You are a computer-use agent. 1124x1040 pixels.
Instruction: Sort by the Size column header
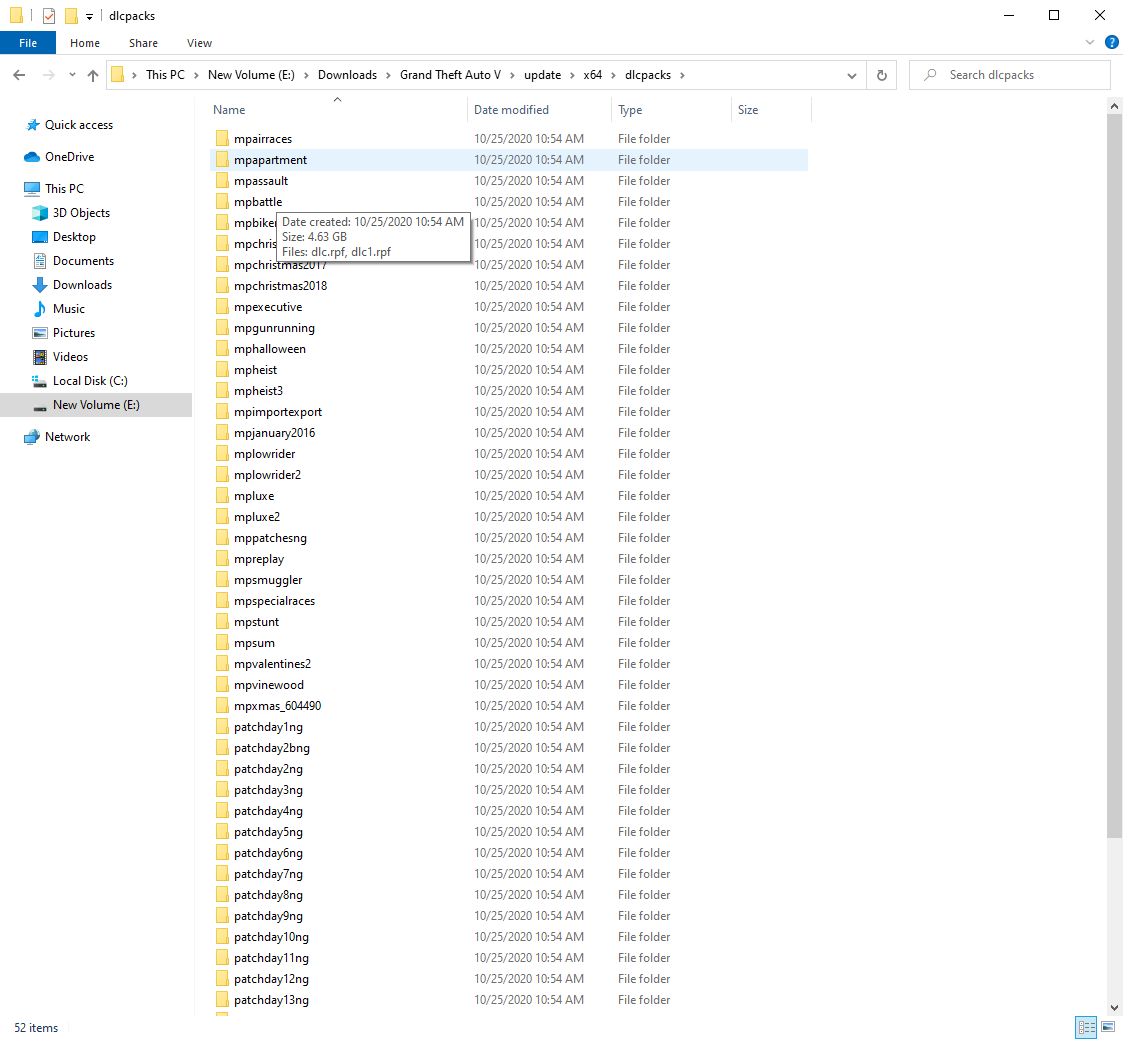pyautogui.click(x=771, y=110)
